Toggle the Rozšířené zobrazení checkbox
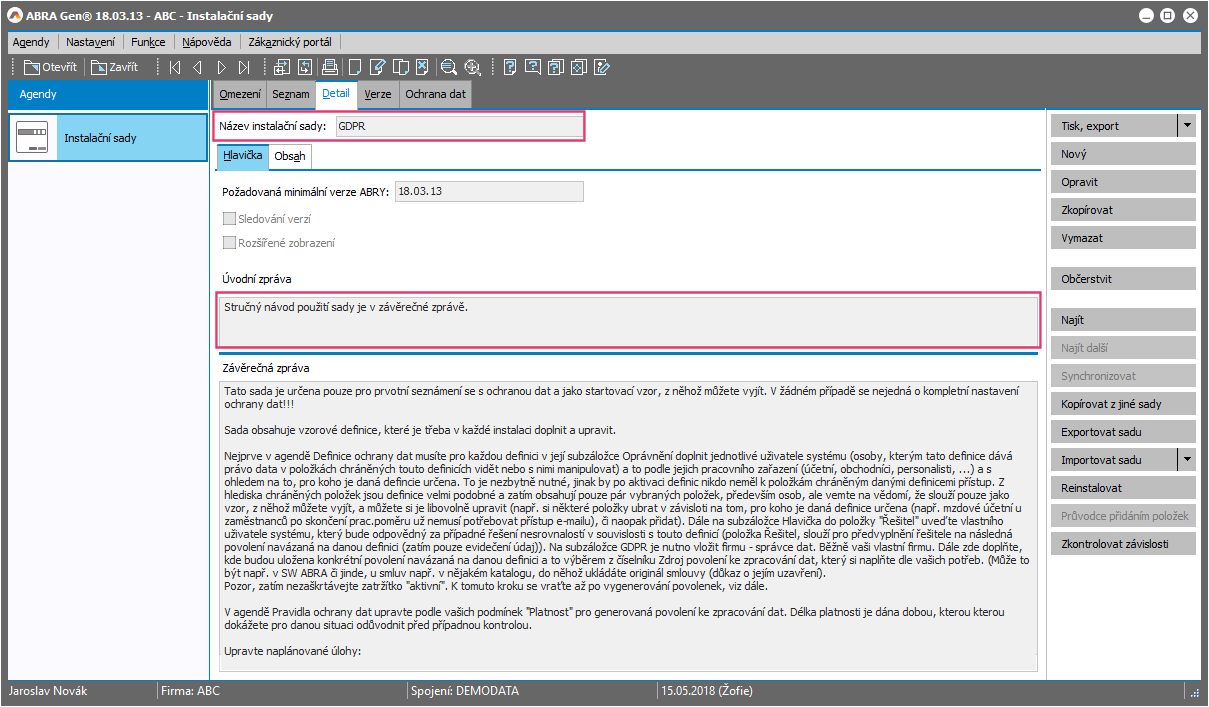Image resolution: width=1209 pixels, height=707 pixels. pos(230,243)
